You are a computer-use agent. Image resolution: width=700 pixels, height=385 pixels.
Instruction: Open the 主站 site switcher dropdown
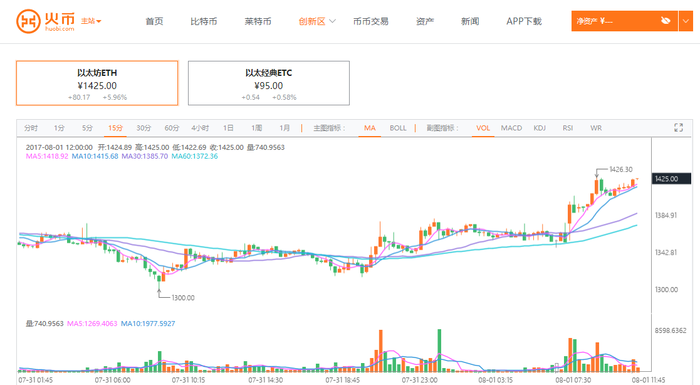91,21
